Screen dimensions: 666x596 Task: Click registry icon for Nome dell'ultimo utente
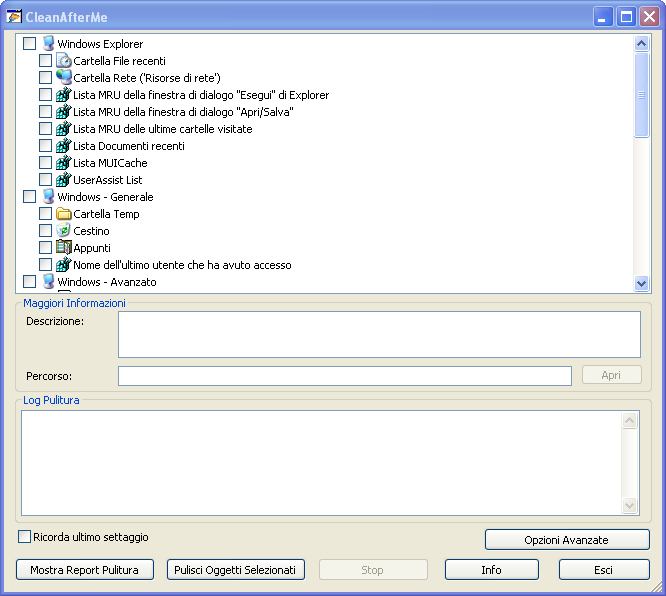tap(64, 264)
